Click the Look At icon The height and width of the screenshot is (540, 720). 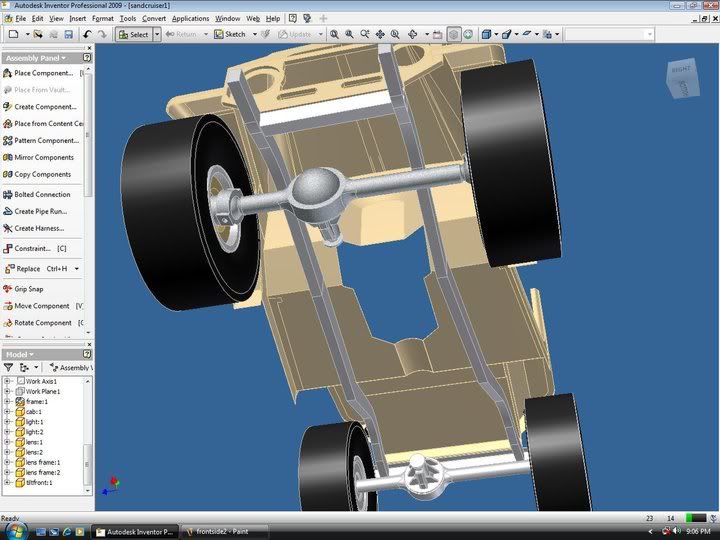[437, 34]
